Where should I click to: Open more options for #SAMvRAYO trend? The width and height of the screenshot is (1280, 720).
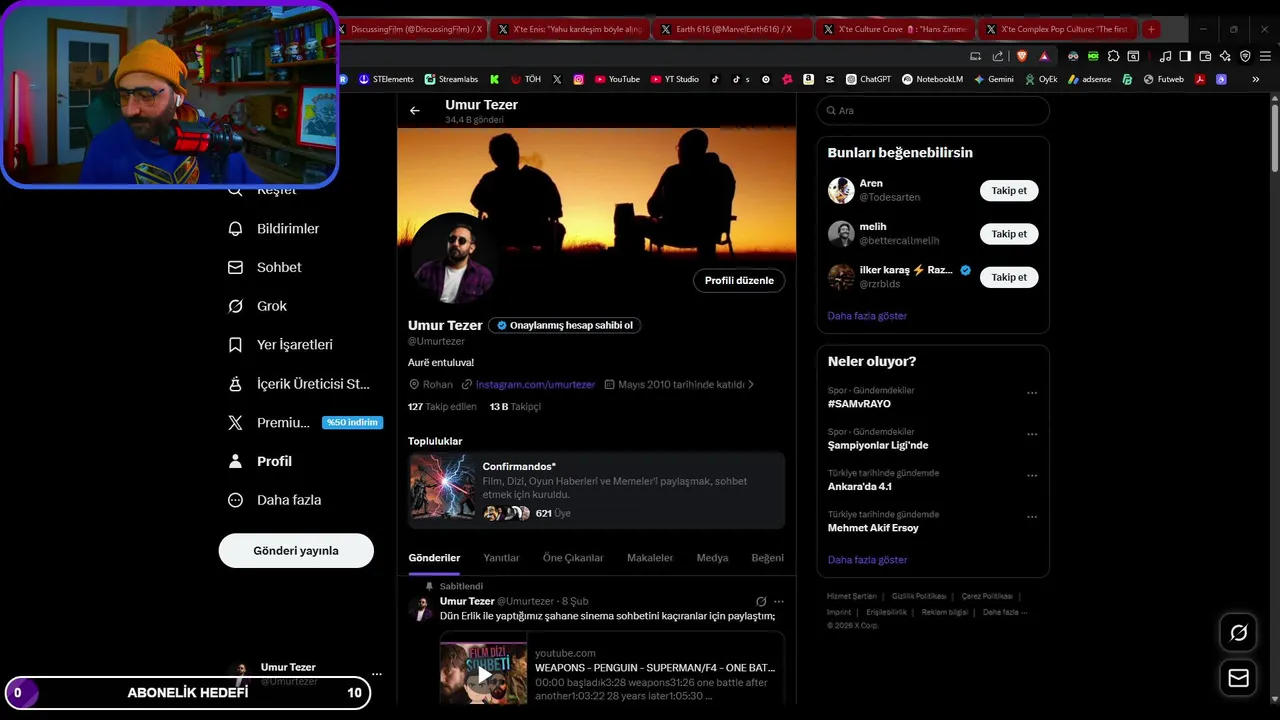pos(1032,393)
